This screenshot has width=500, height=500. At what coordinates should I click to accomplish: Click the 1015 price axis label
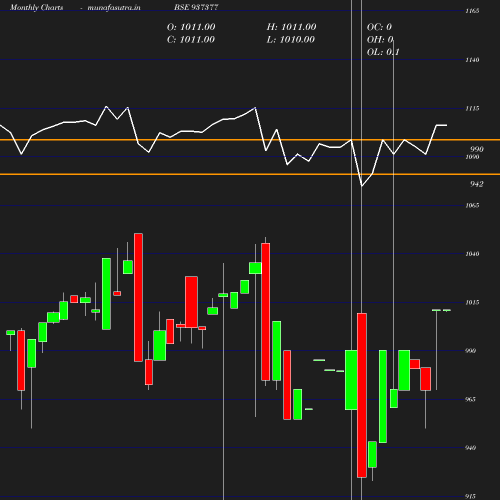pyautogui.click(x=472, y=303)
